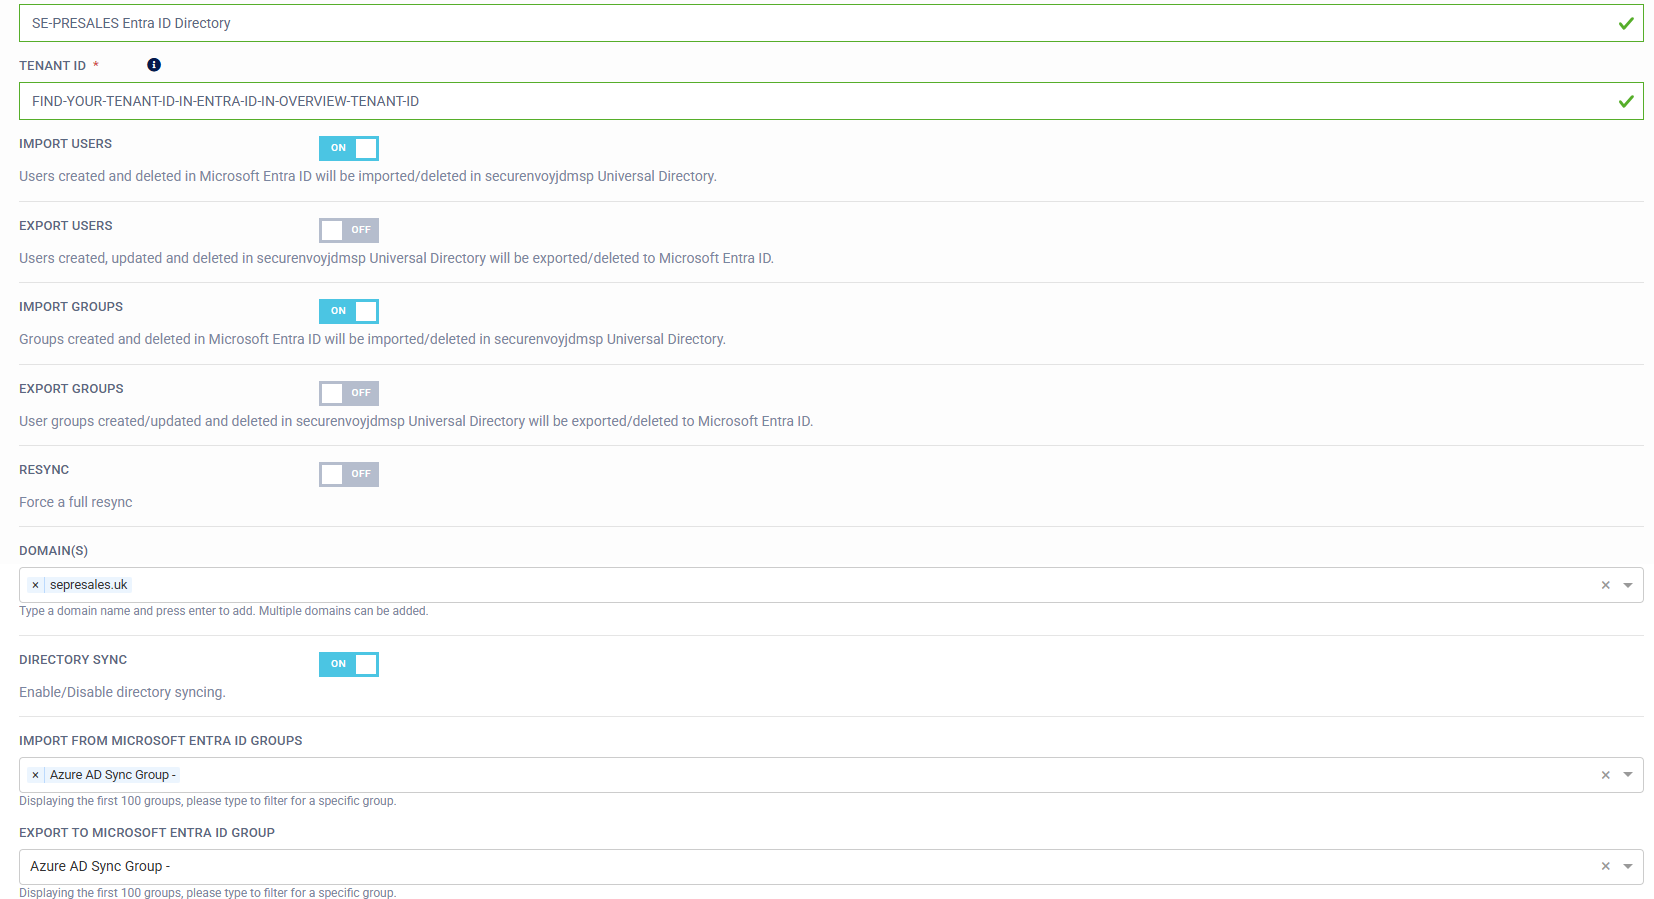1654x899 pixels.
Task: Disable the Directory Sync switch
Action: tap(349, 664)
